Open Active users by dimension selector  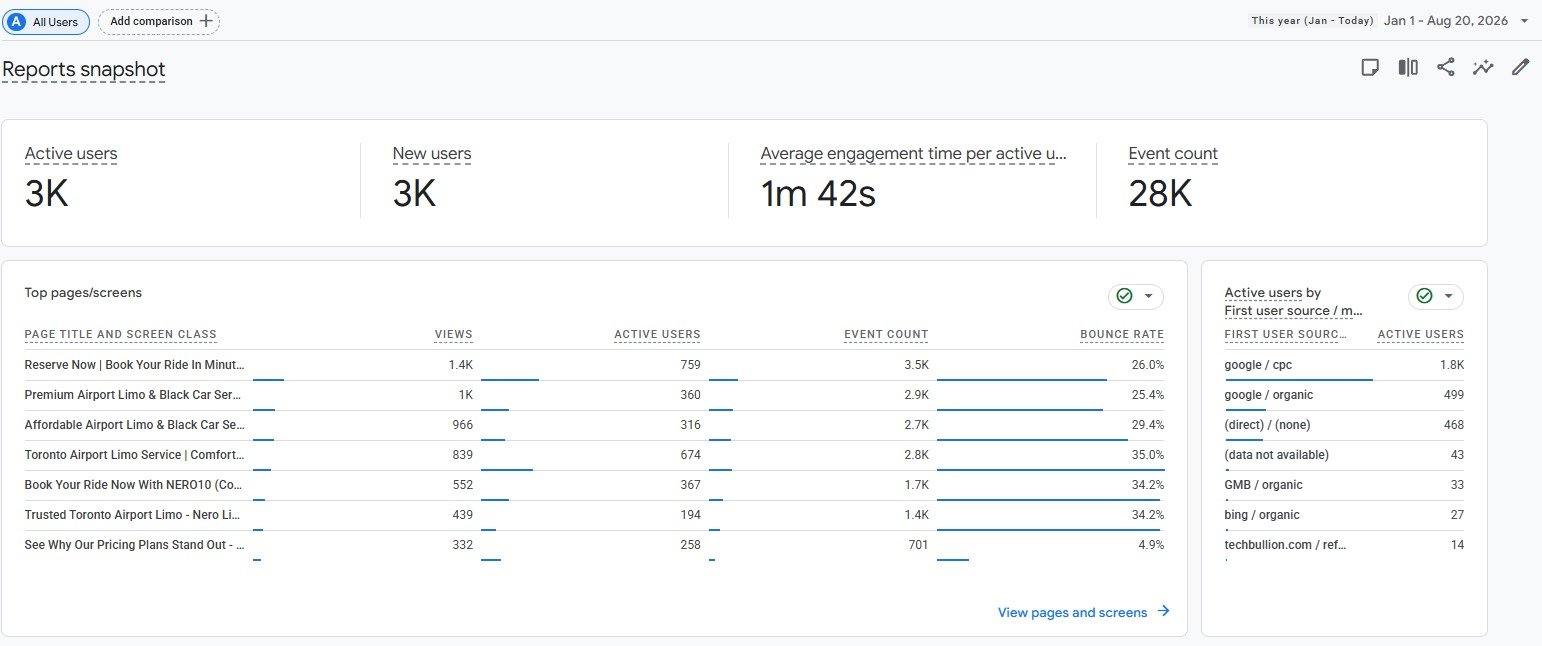[x=1264, y=293]
